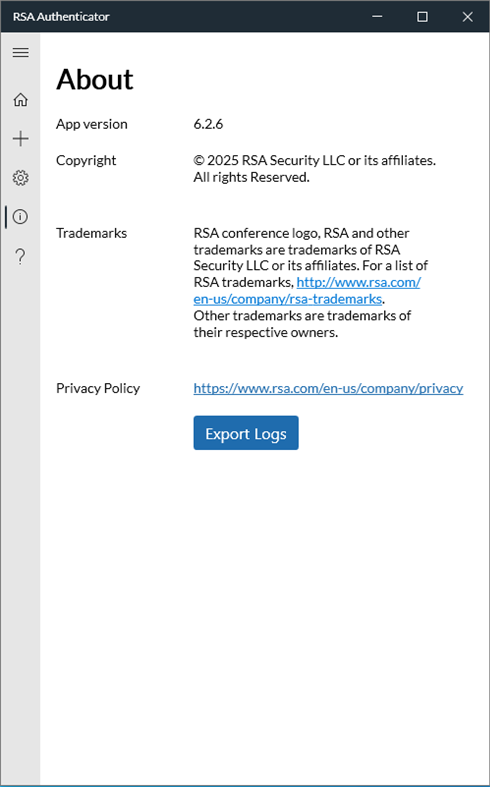Click the plus icon to add credential
490x787 pixels.
point(21,139)
